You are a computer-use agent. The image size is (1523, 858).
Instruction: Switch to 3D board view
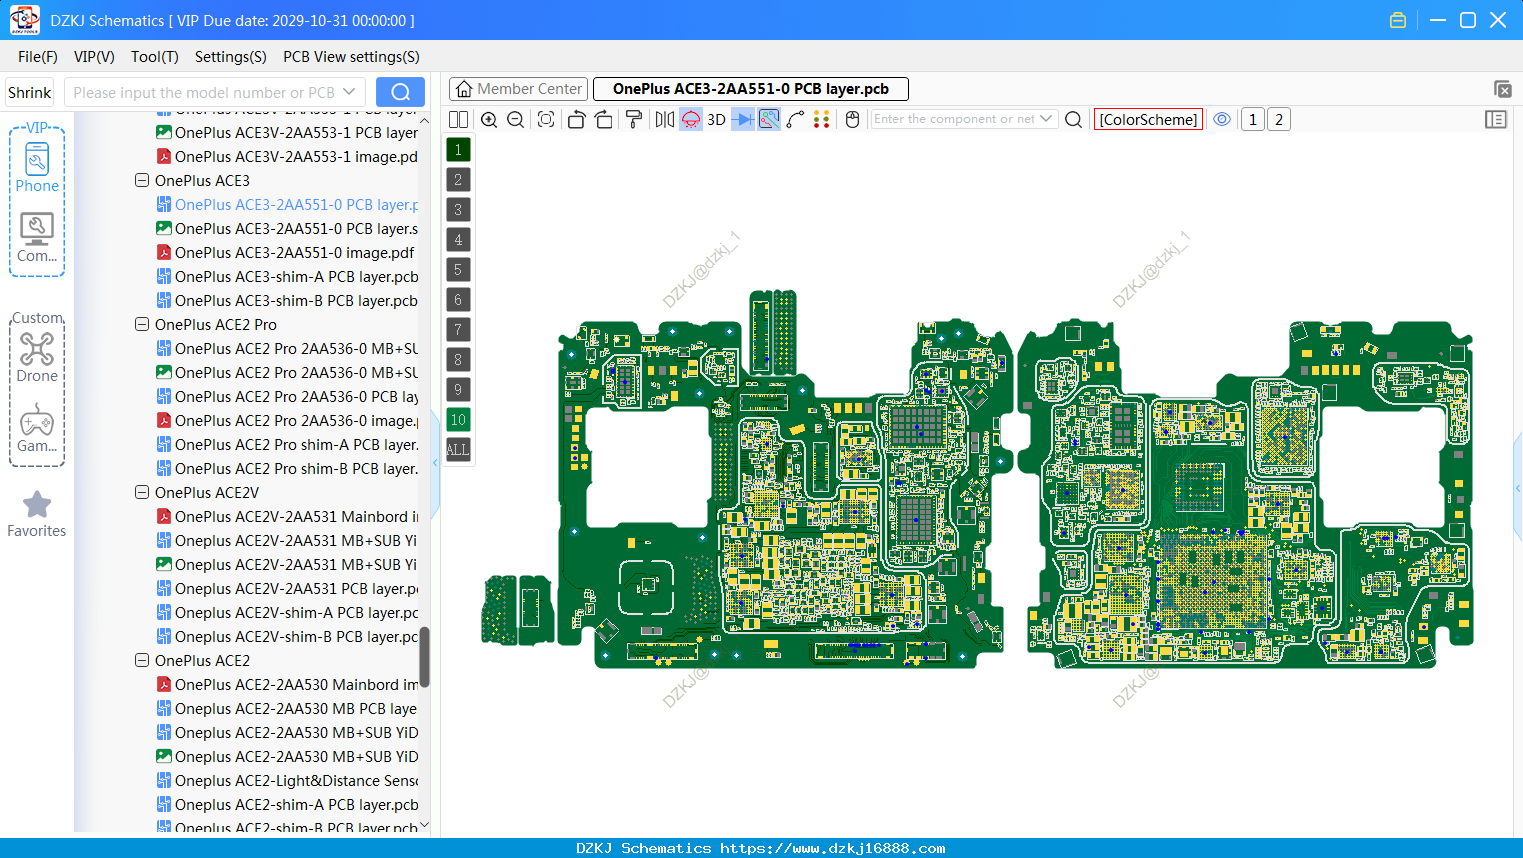[716, 120]
